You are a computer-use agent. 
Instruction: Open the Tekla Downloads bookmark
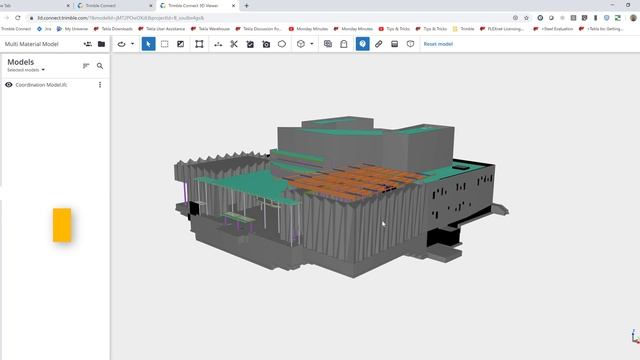coord(113,29)
